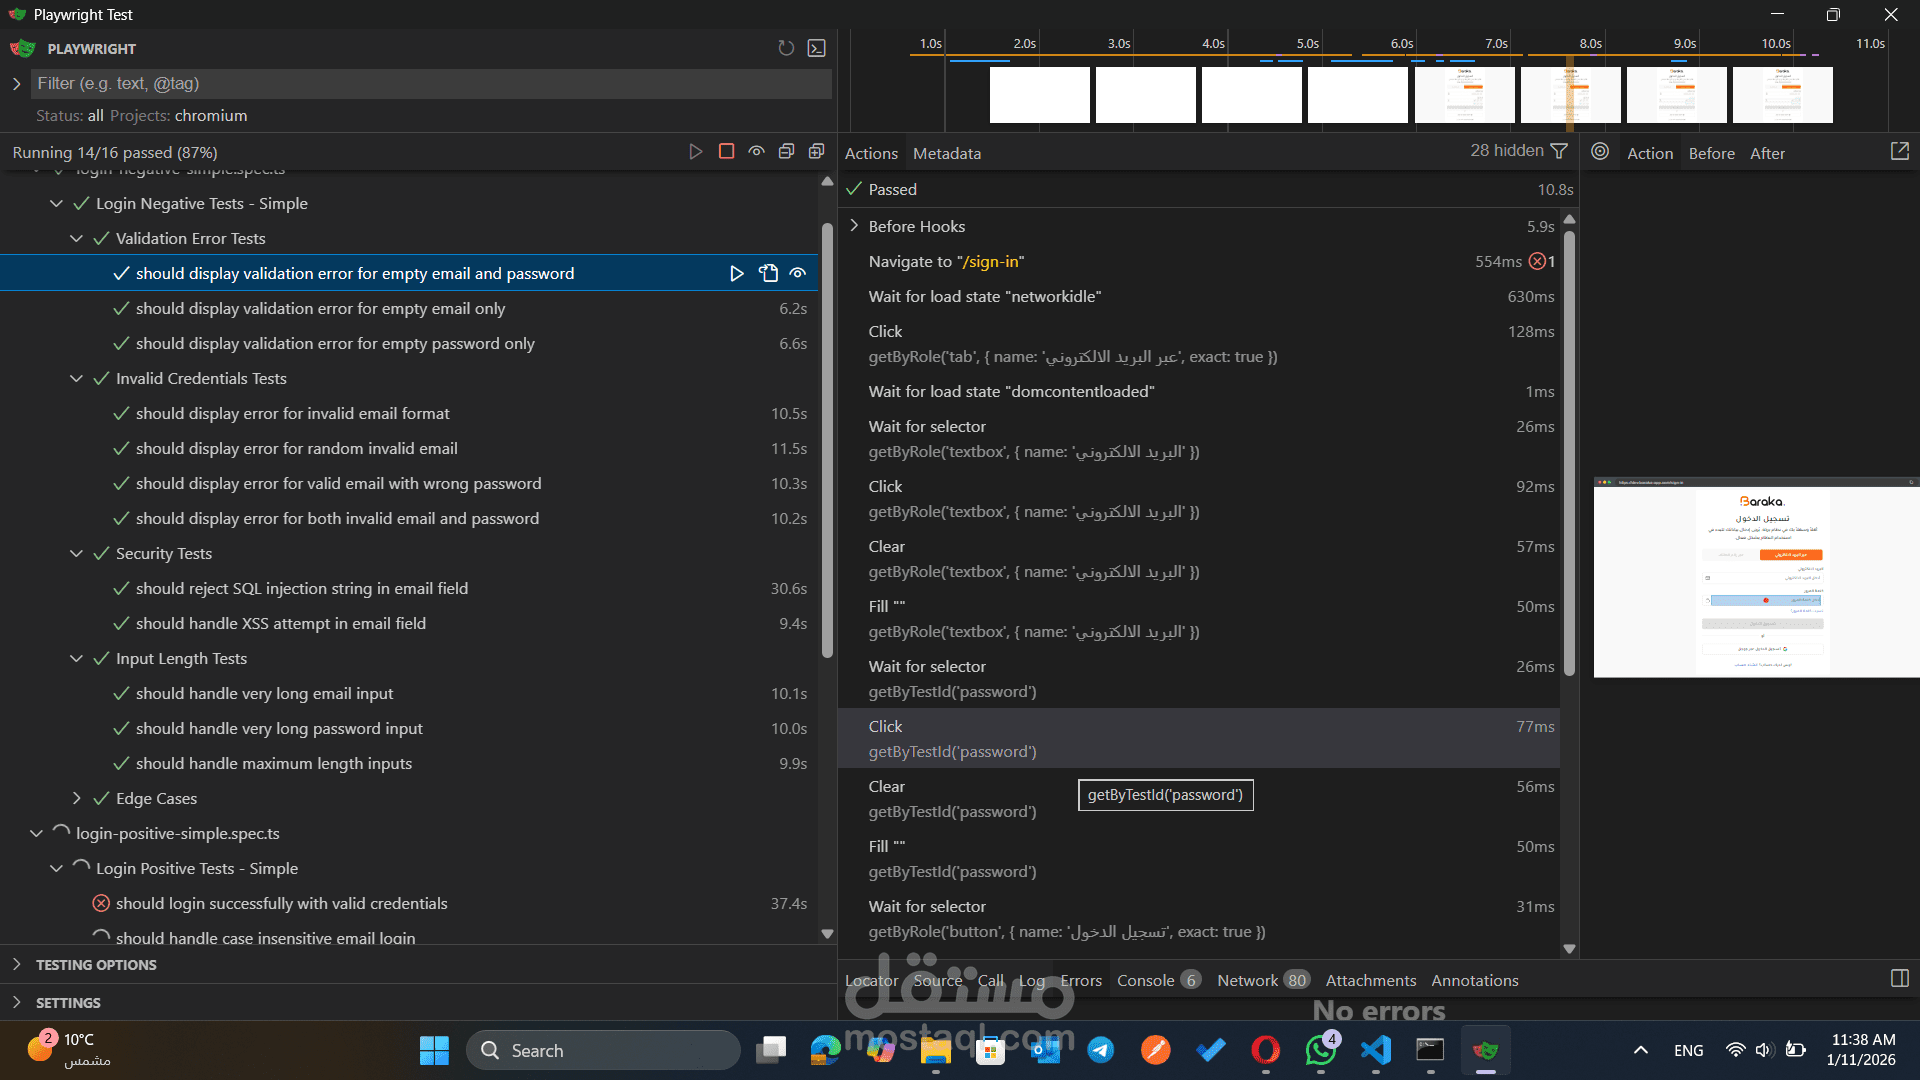This screenshot has width=1920, height=1080.
Task: Toggle hidden actions filter icon
Action: click(1559, 151)
